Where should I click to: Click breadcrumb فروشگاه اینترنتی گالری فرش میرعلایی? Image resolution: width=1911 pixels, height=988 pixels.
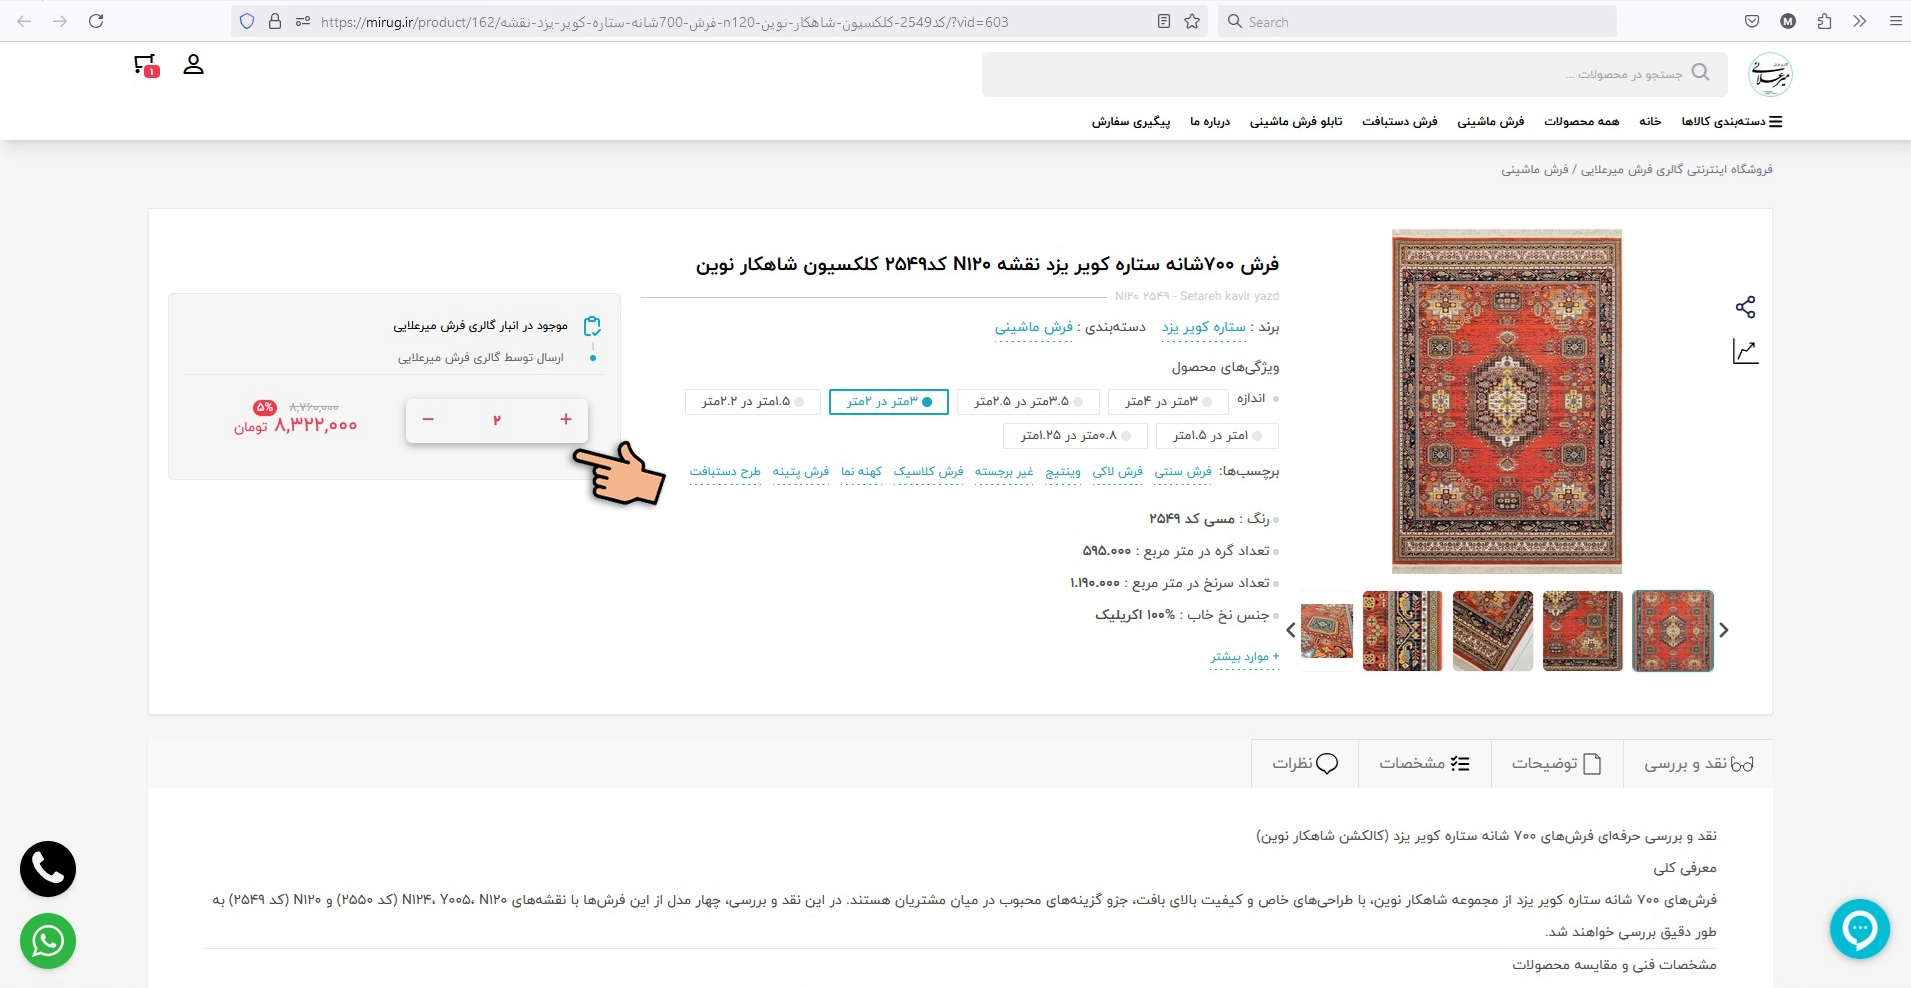[x=1676, y=170]
